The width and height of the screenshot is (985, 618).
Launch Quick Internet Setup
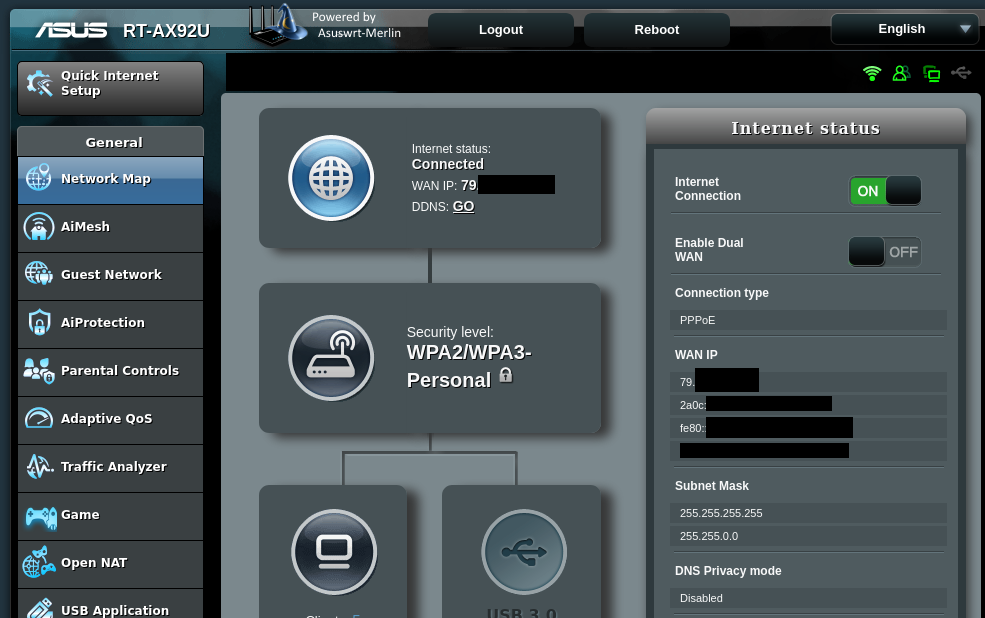pos(110,85)
